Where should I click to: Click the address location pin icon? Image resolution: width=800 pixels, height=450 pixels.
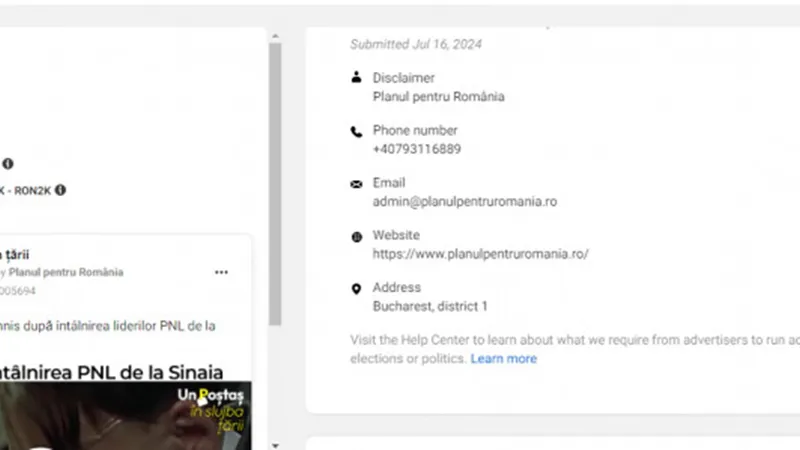pyautogui.click(x=356, y=289)
